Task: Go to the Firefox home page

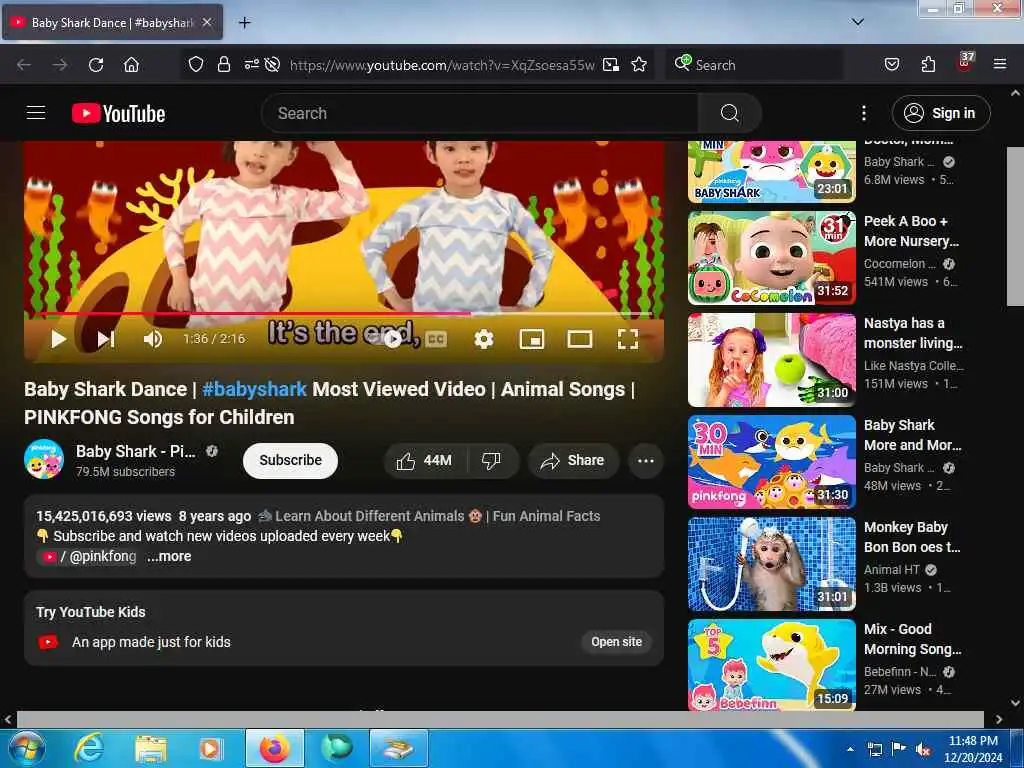Action: click(x=131, y=65)
